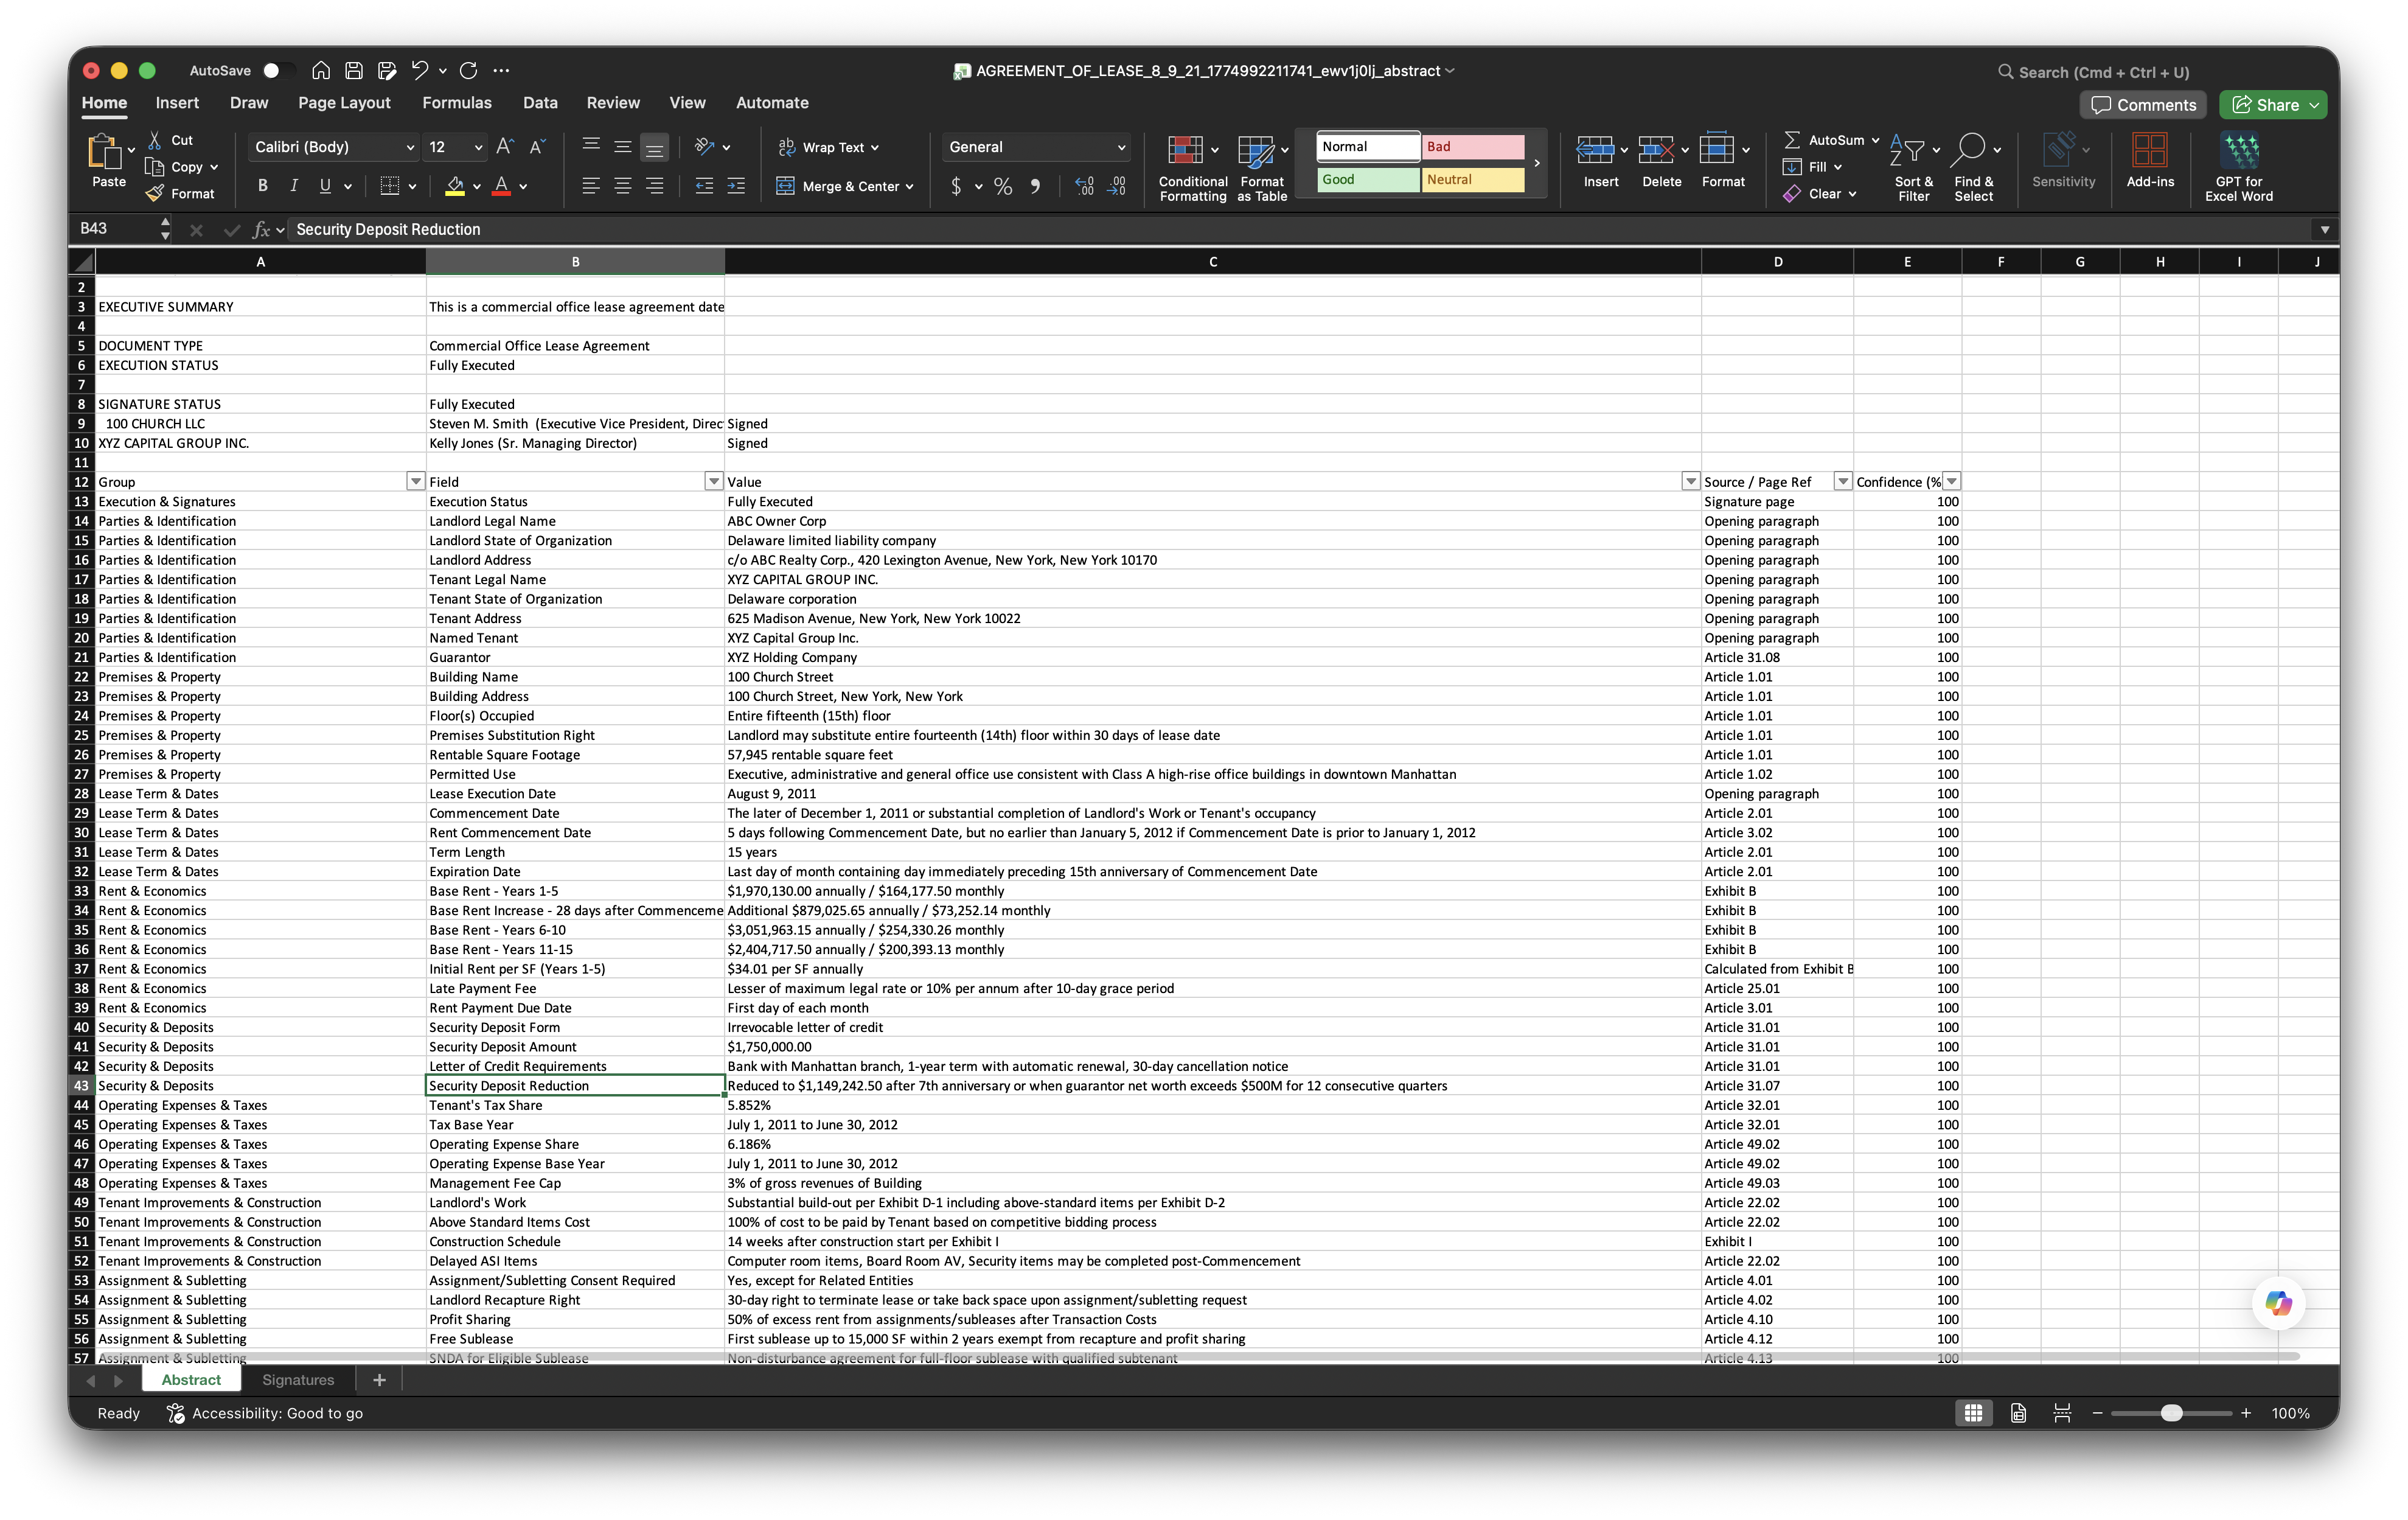Open Conditional Formatting
The width and height of the screenshot is (2408, 1520).
coord(1193,168)
